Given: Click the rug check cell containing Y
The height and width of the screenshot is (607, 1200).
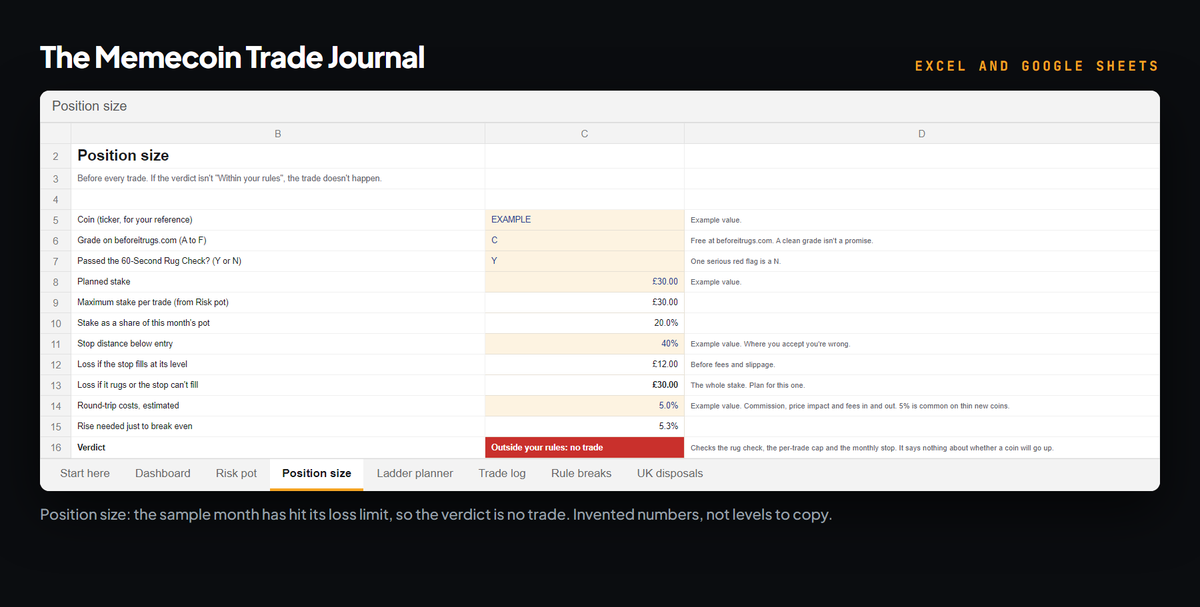Looking at the screenshot, I should tap(584, 261).
